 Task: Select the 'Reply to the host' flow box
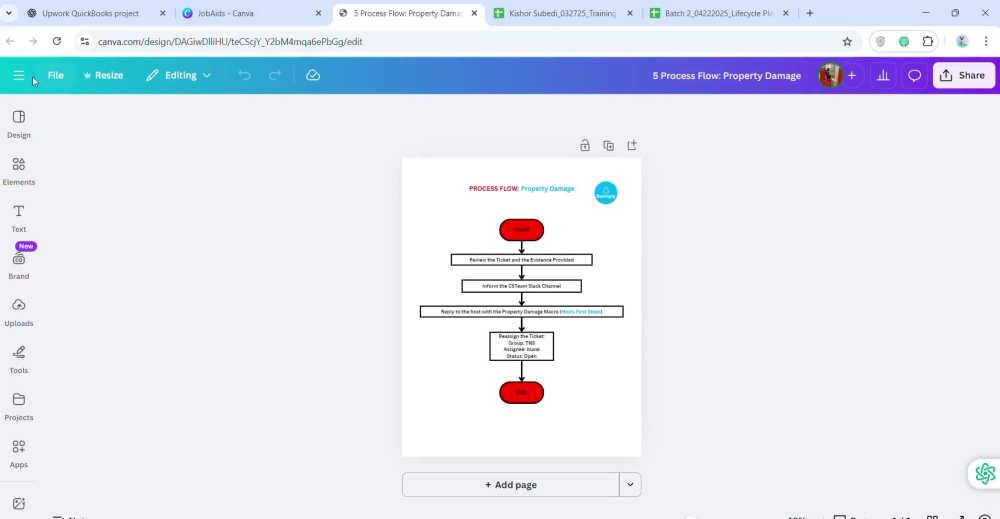522,312
